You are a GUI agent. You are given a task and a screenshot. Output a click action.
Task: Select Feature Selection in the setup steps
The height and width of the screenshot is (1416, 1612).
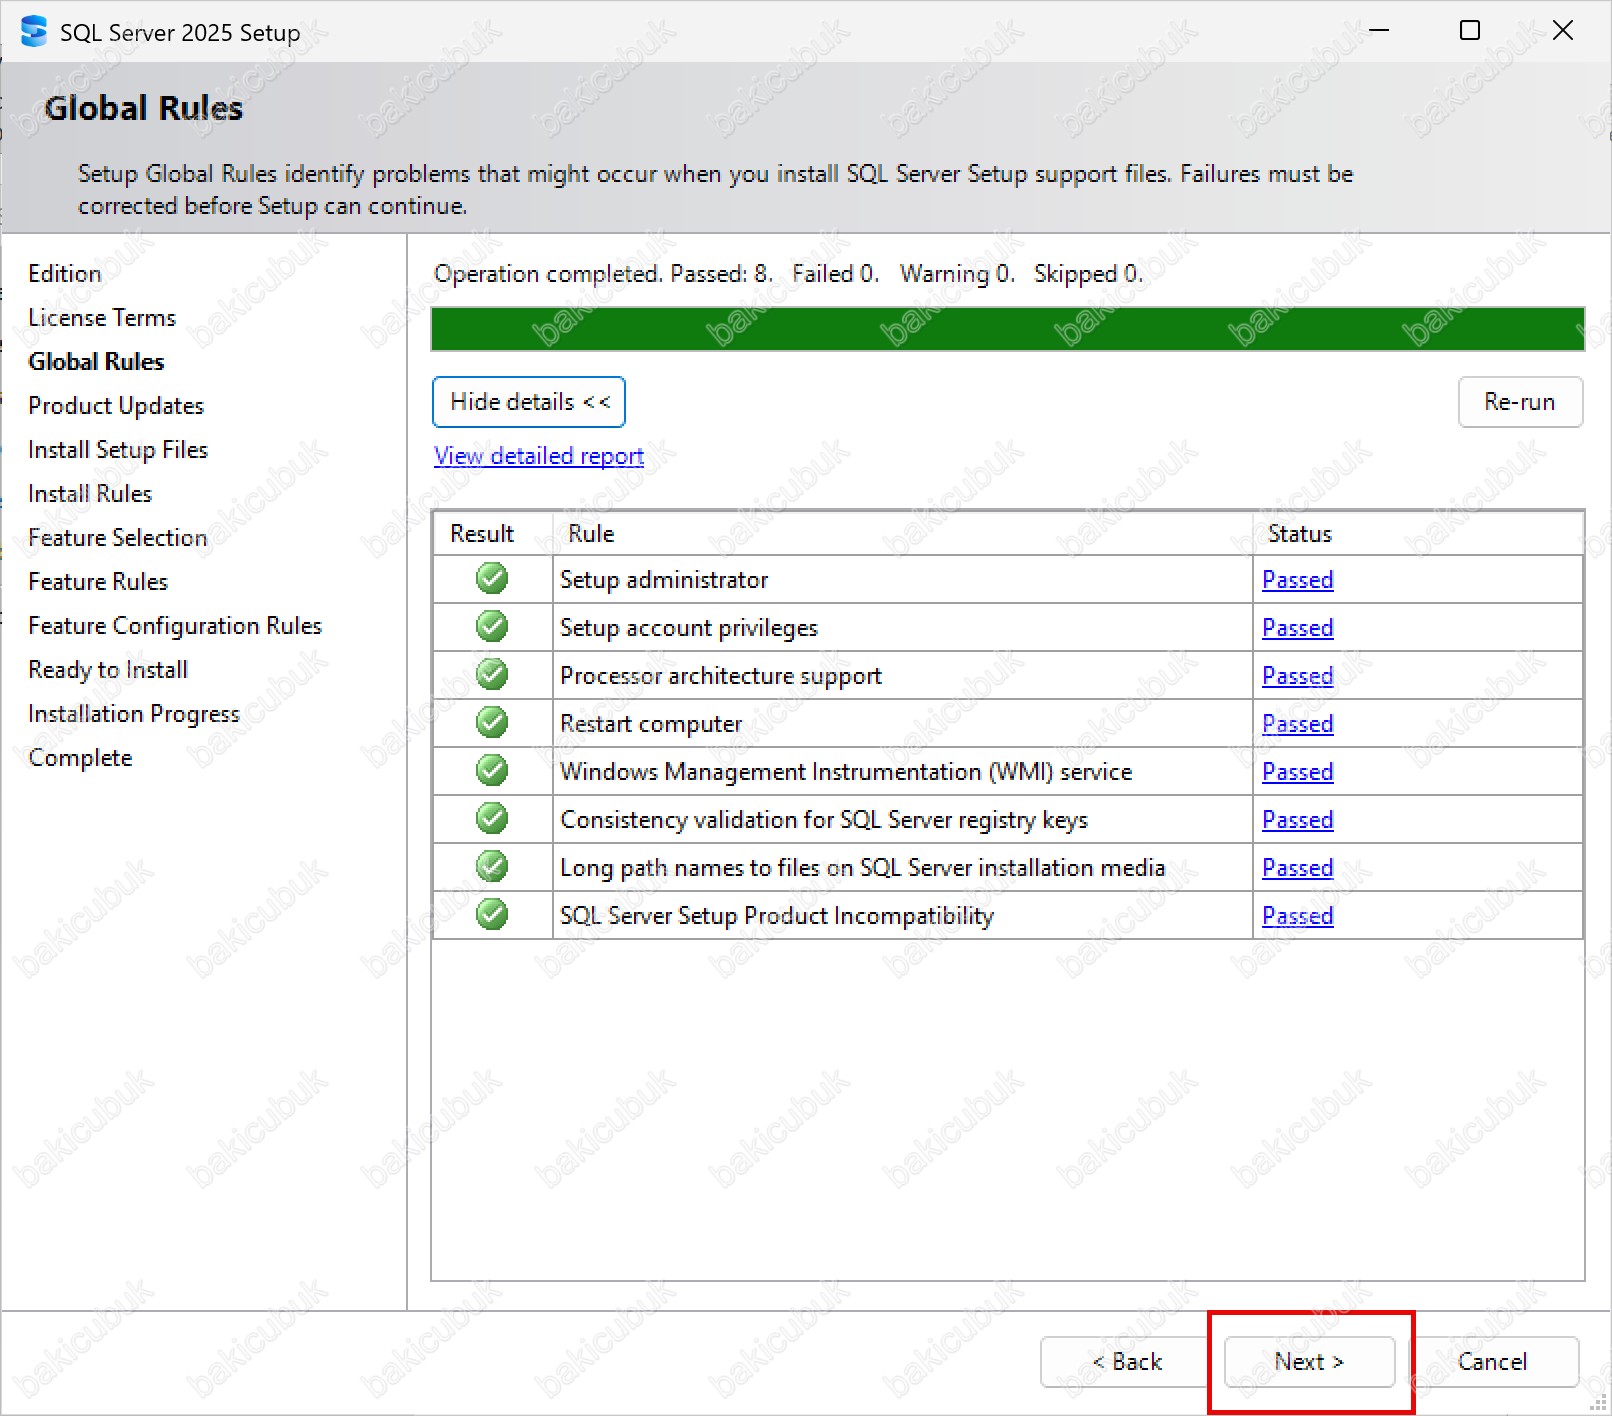[x=117, y=538]
